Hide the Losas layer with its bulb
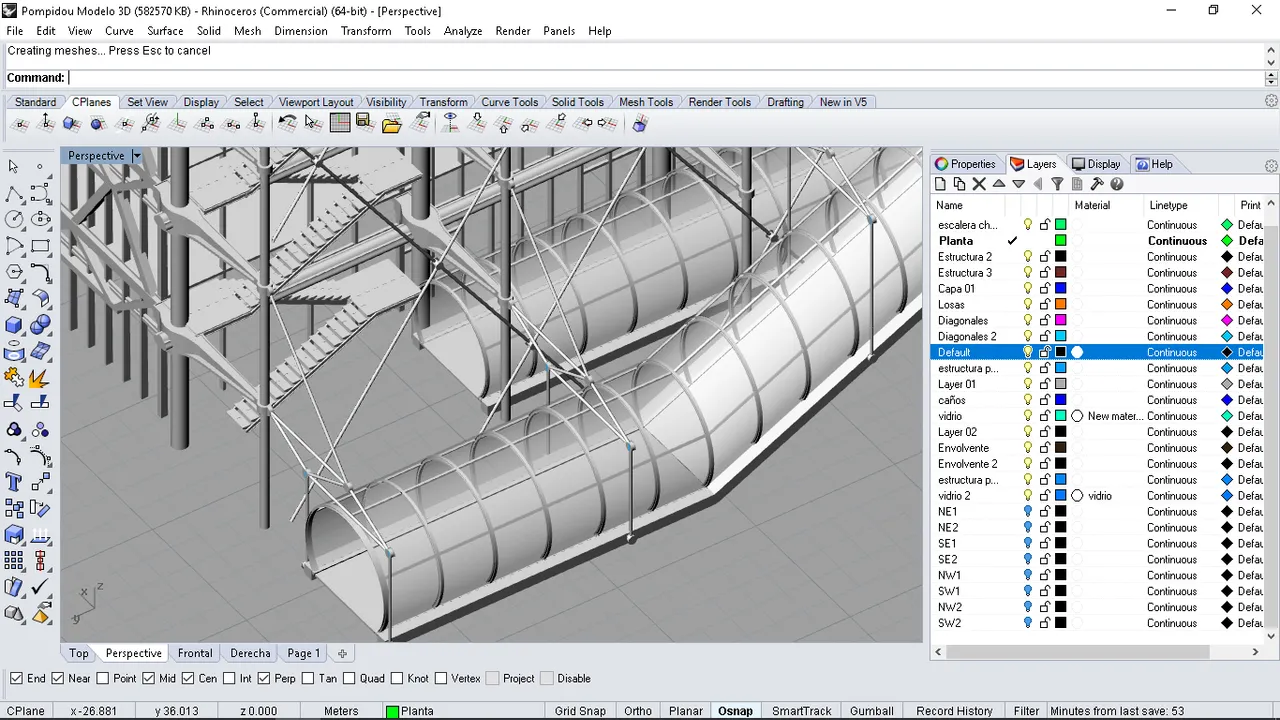1280x720 pixels. pos(1027,304)
